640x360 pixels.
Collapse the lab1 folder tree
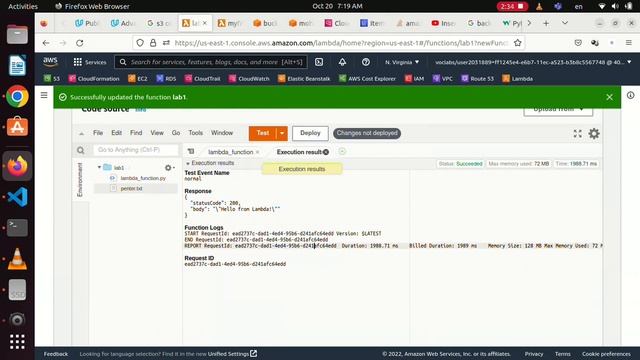(x=99, y=167)
